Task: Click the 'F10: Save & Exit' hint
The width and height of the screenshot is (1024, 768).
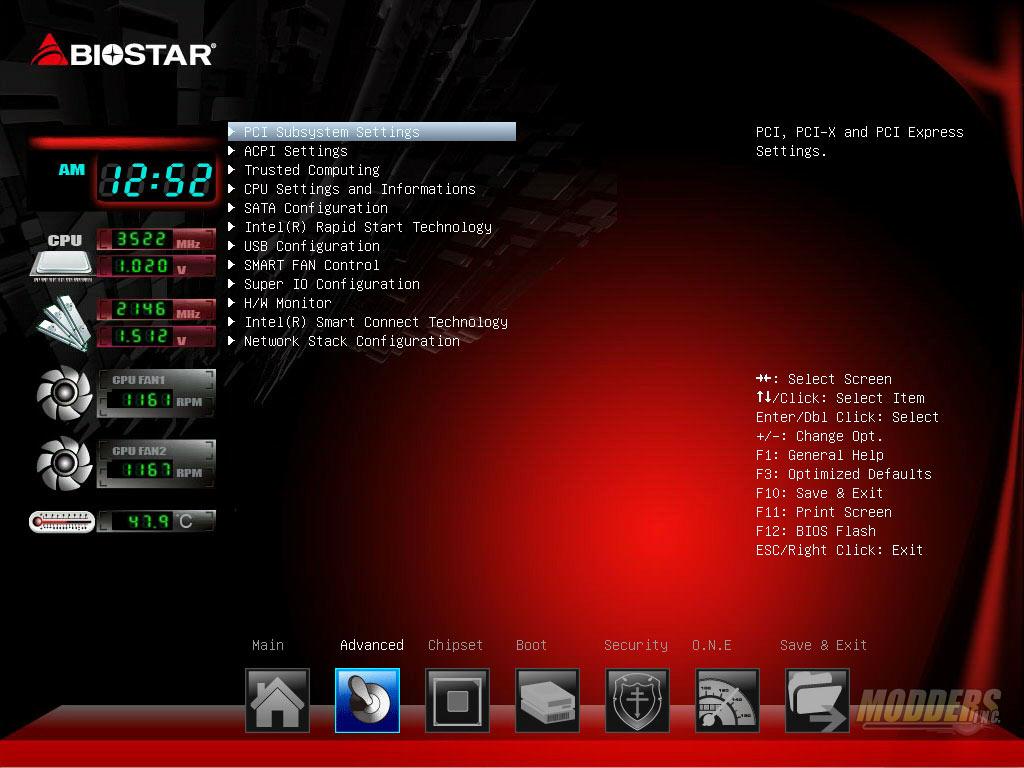Action: (819, 493)
